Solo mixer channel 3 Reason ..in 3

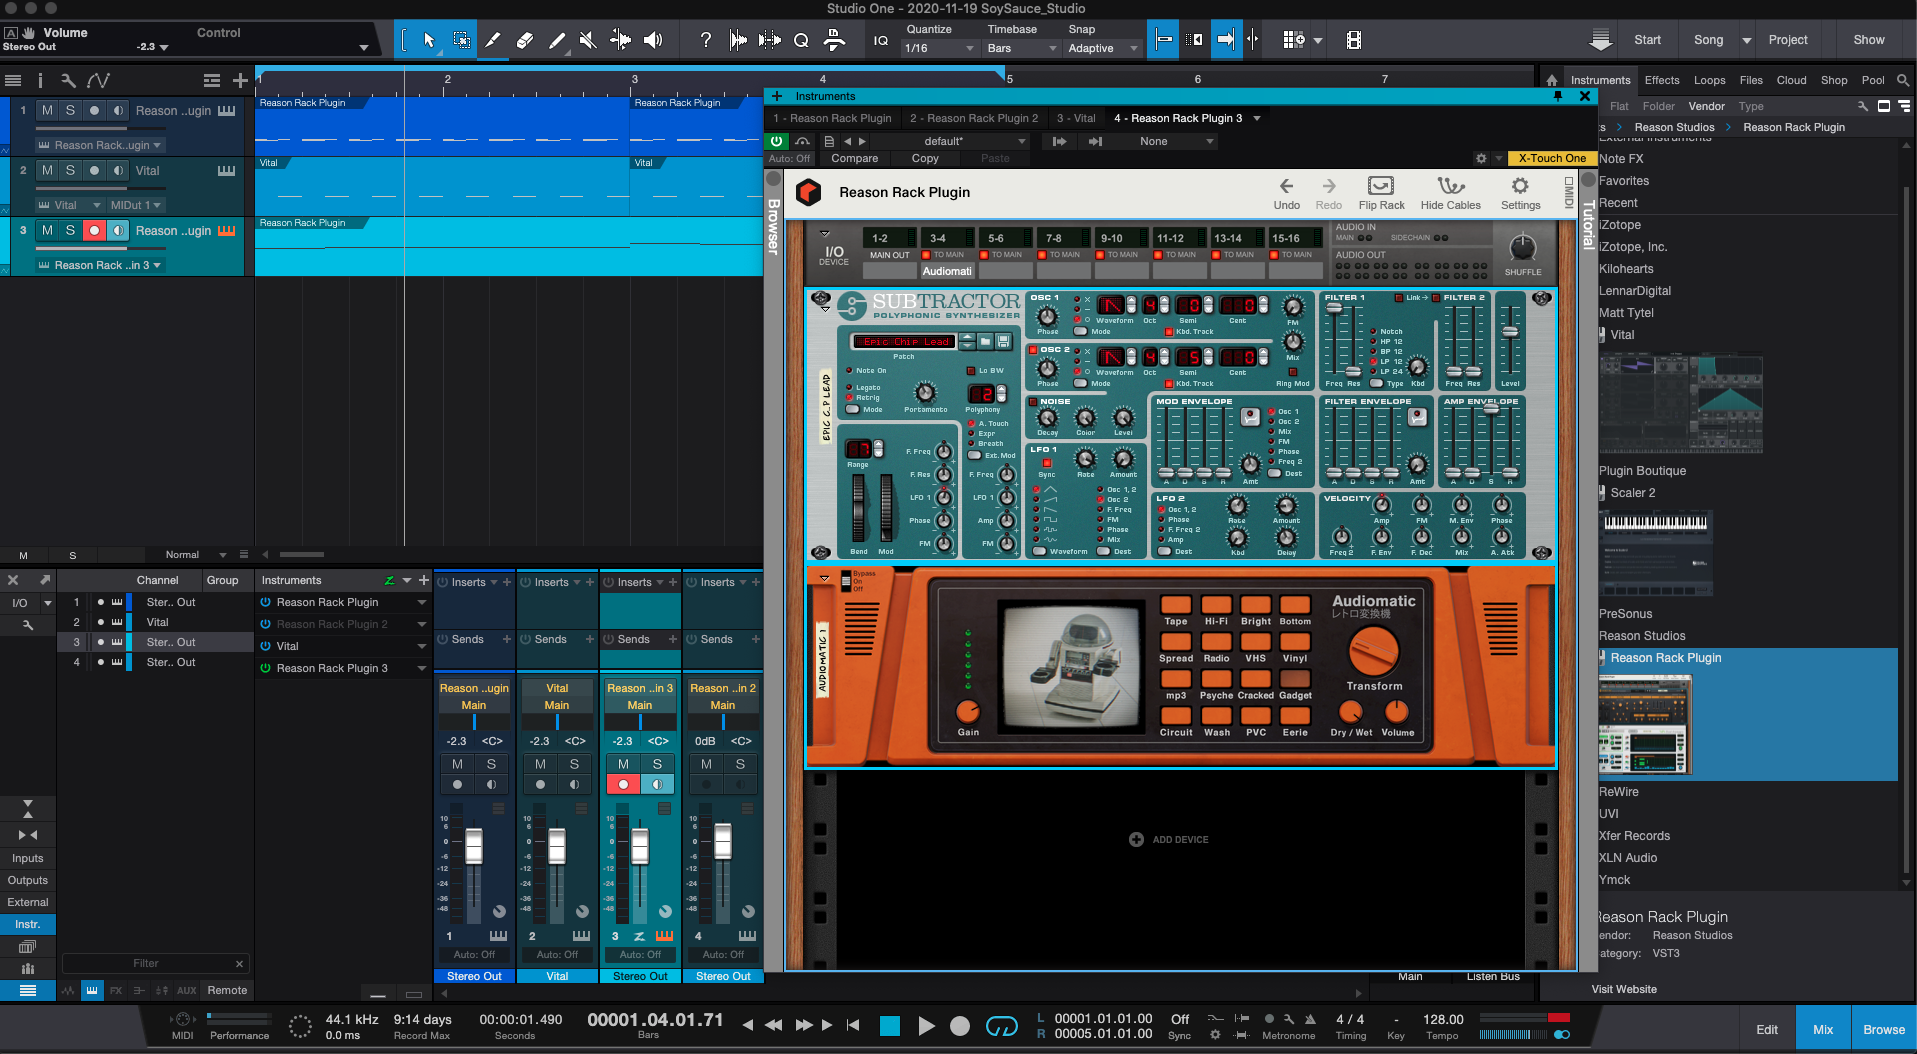(x=657, y=764)
